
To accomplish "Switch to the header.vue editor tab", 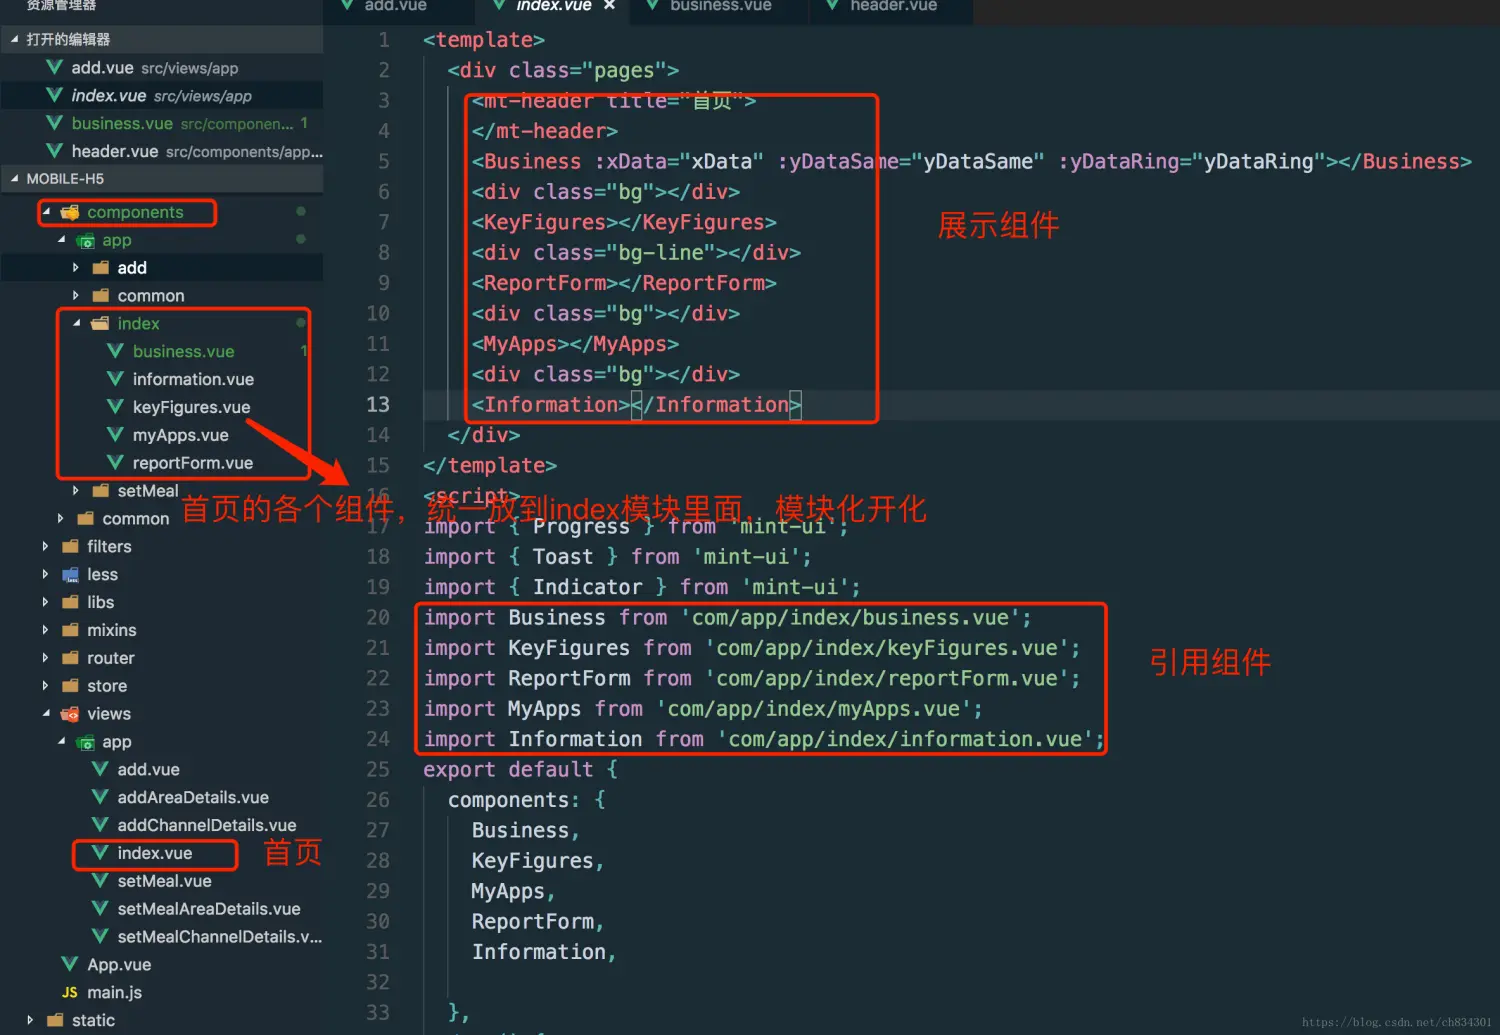I will [893, 6].
